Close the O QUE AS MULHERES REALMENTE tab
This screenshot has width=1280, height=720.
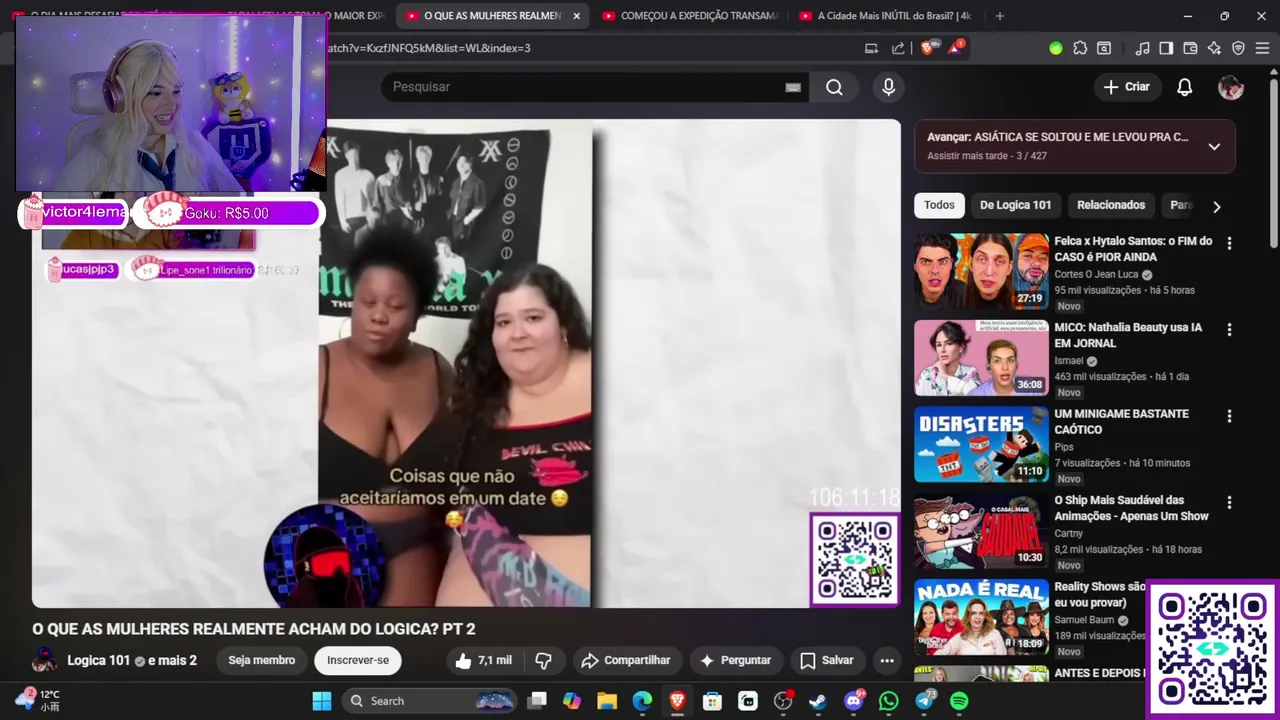[576, 16]
